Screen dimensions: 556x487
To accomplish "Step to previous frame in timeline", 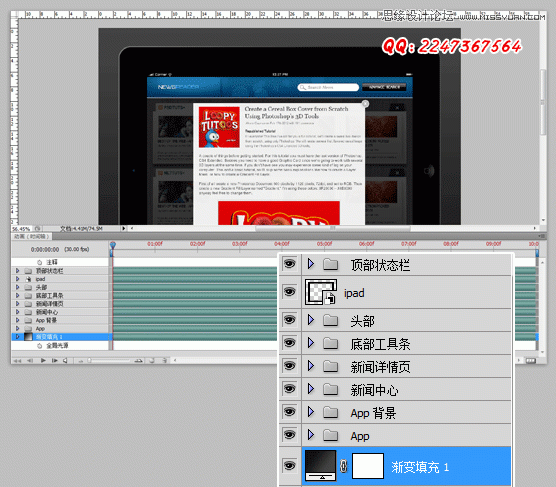I will [x=30, y=361].
